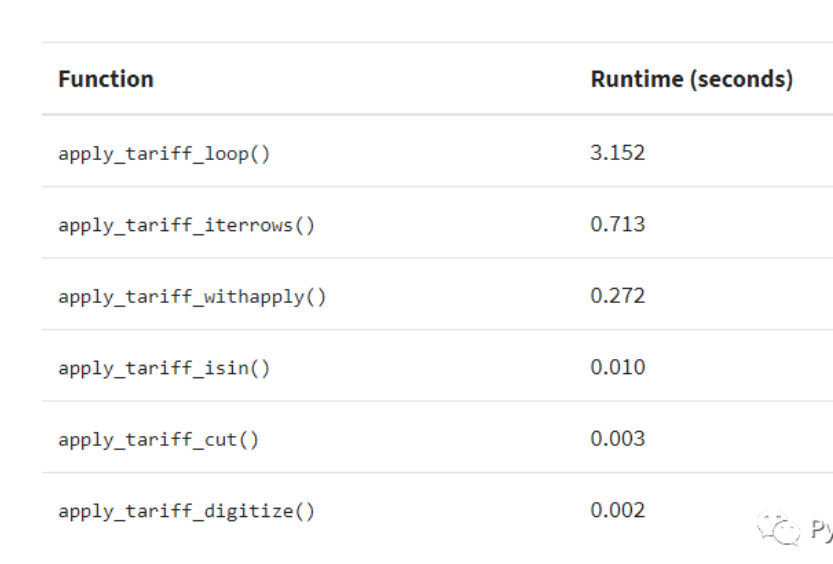833x564 pixels.
Task: Click the Function column header
Action: (106, 79)
